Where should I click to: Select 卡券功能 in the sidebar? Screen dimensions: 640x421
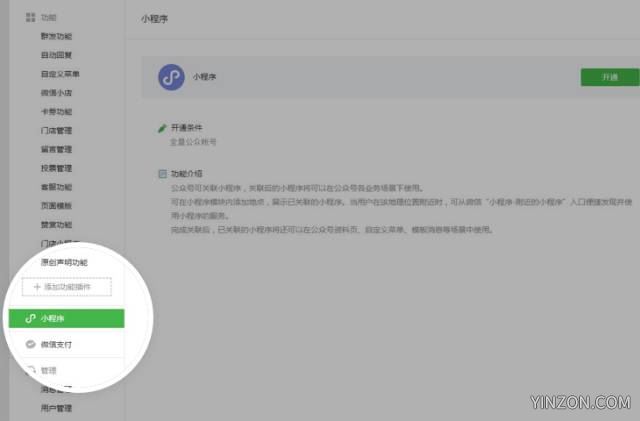click(56, 111)
